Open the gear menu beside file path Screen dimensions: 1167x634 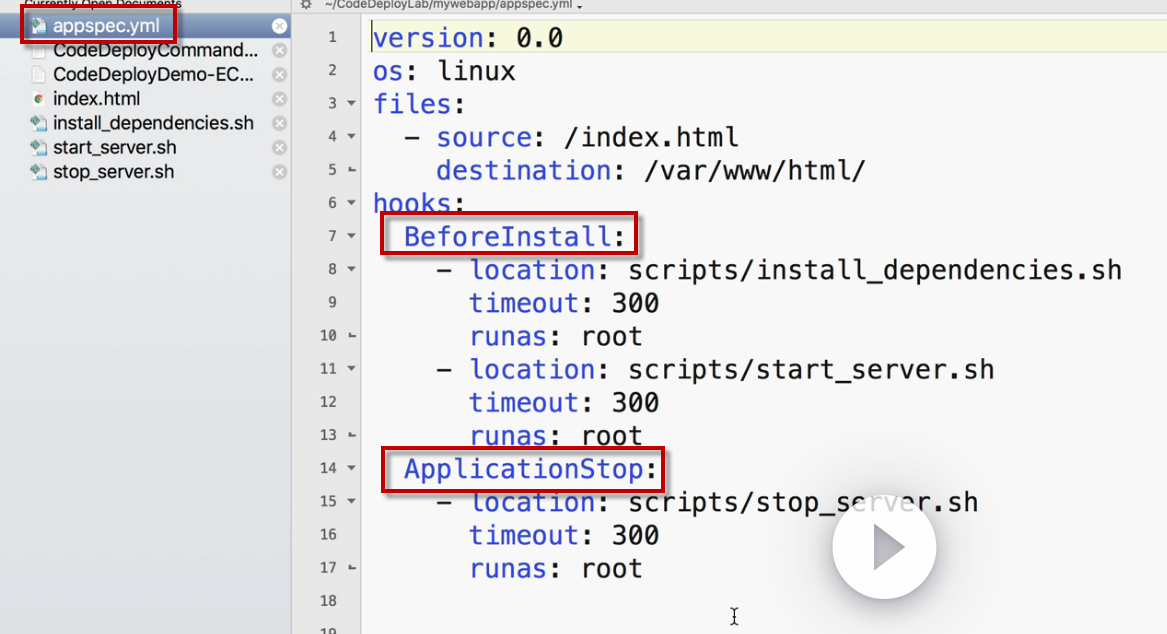306,4
